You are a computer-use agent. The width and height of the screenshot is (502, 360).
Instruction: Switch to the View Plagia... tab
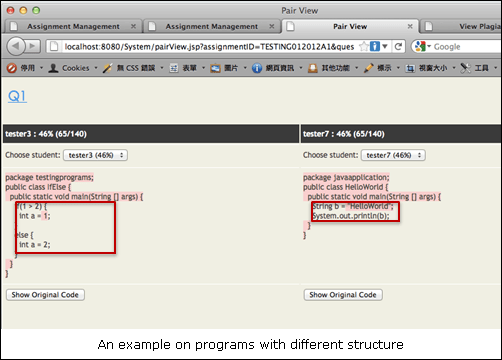pyautogui.click(x=462, y=26)
